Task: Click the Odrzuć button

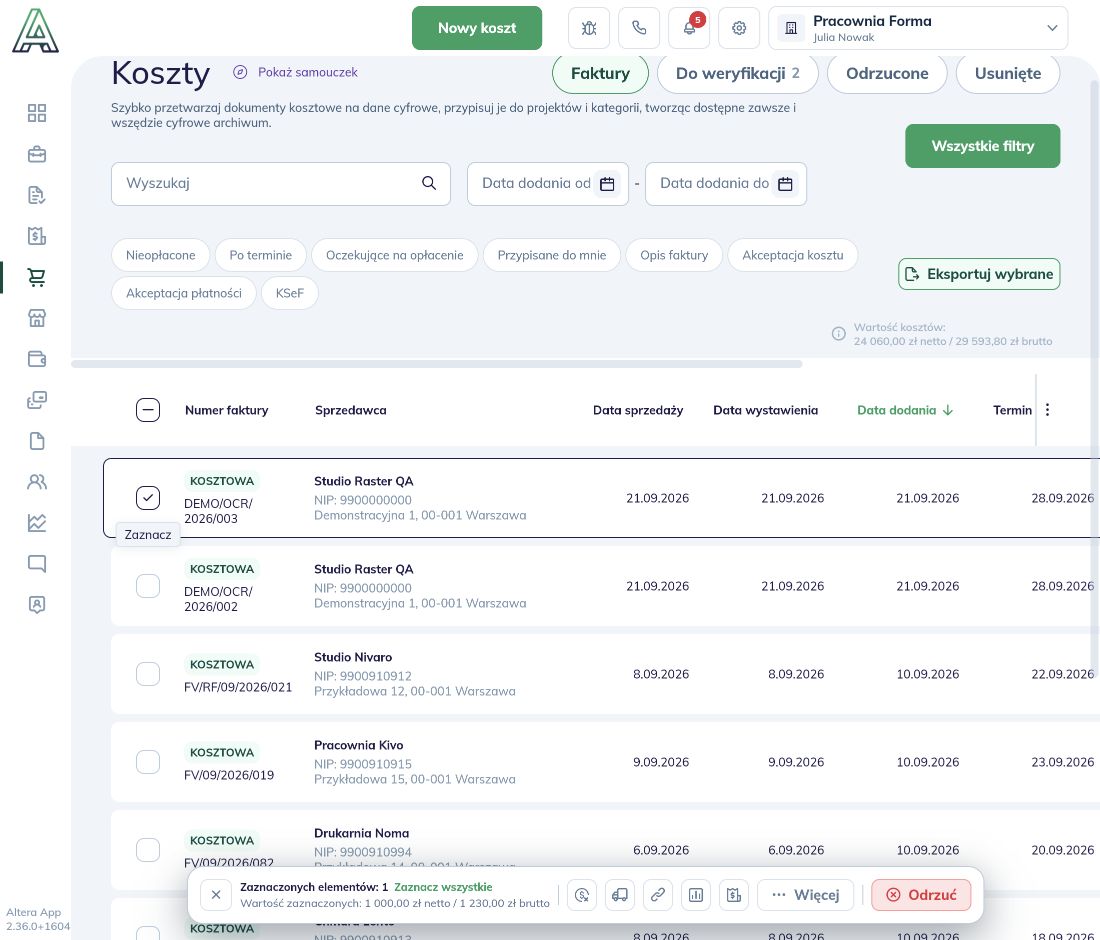Action: click(x=921, y=895)
